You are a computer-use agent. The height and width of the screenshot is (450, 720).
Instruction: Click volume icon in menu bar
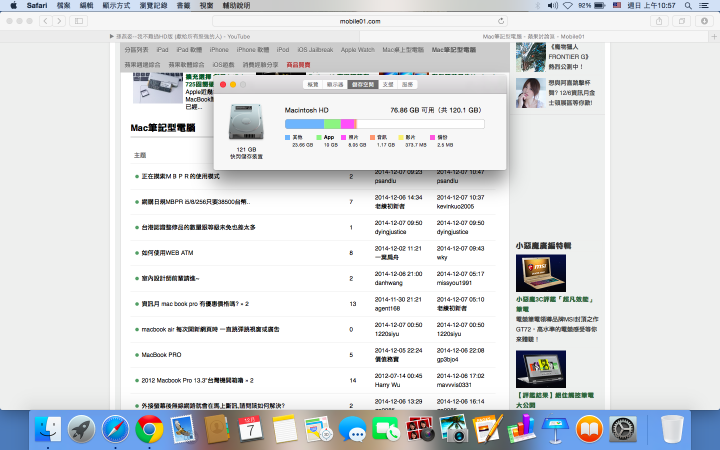(552, 6)
